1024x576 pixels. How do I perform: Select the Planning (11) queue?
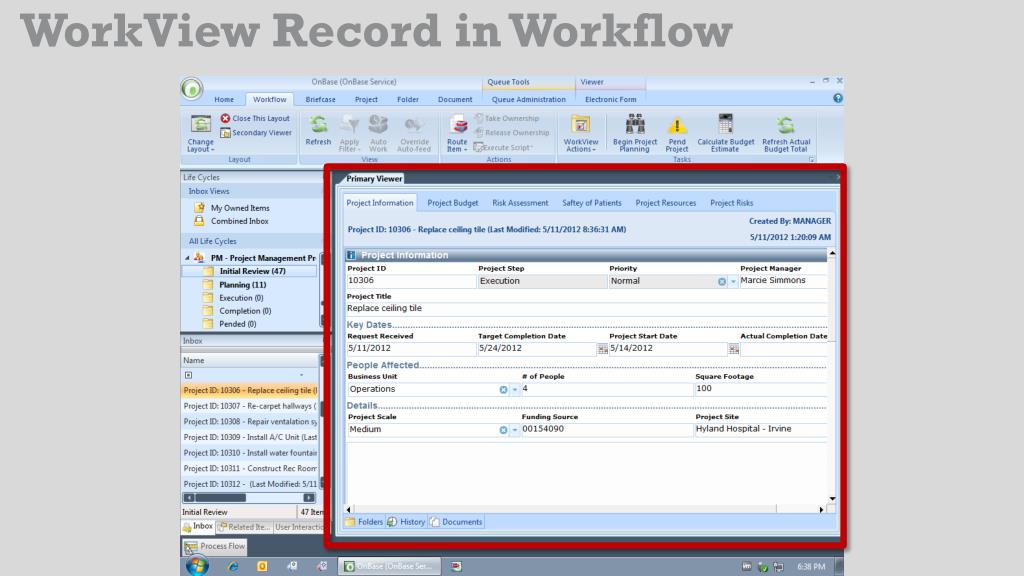(x=242, y=285)
